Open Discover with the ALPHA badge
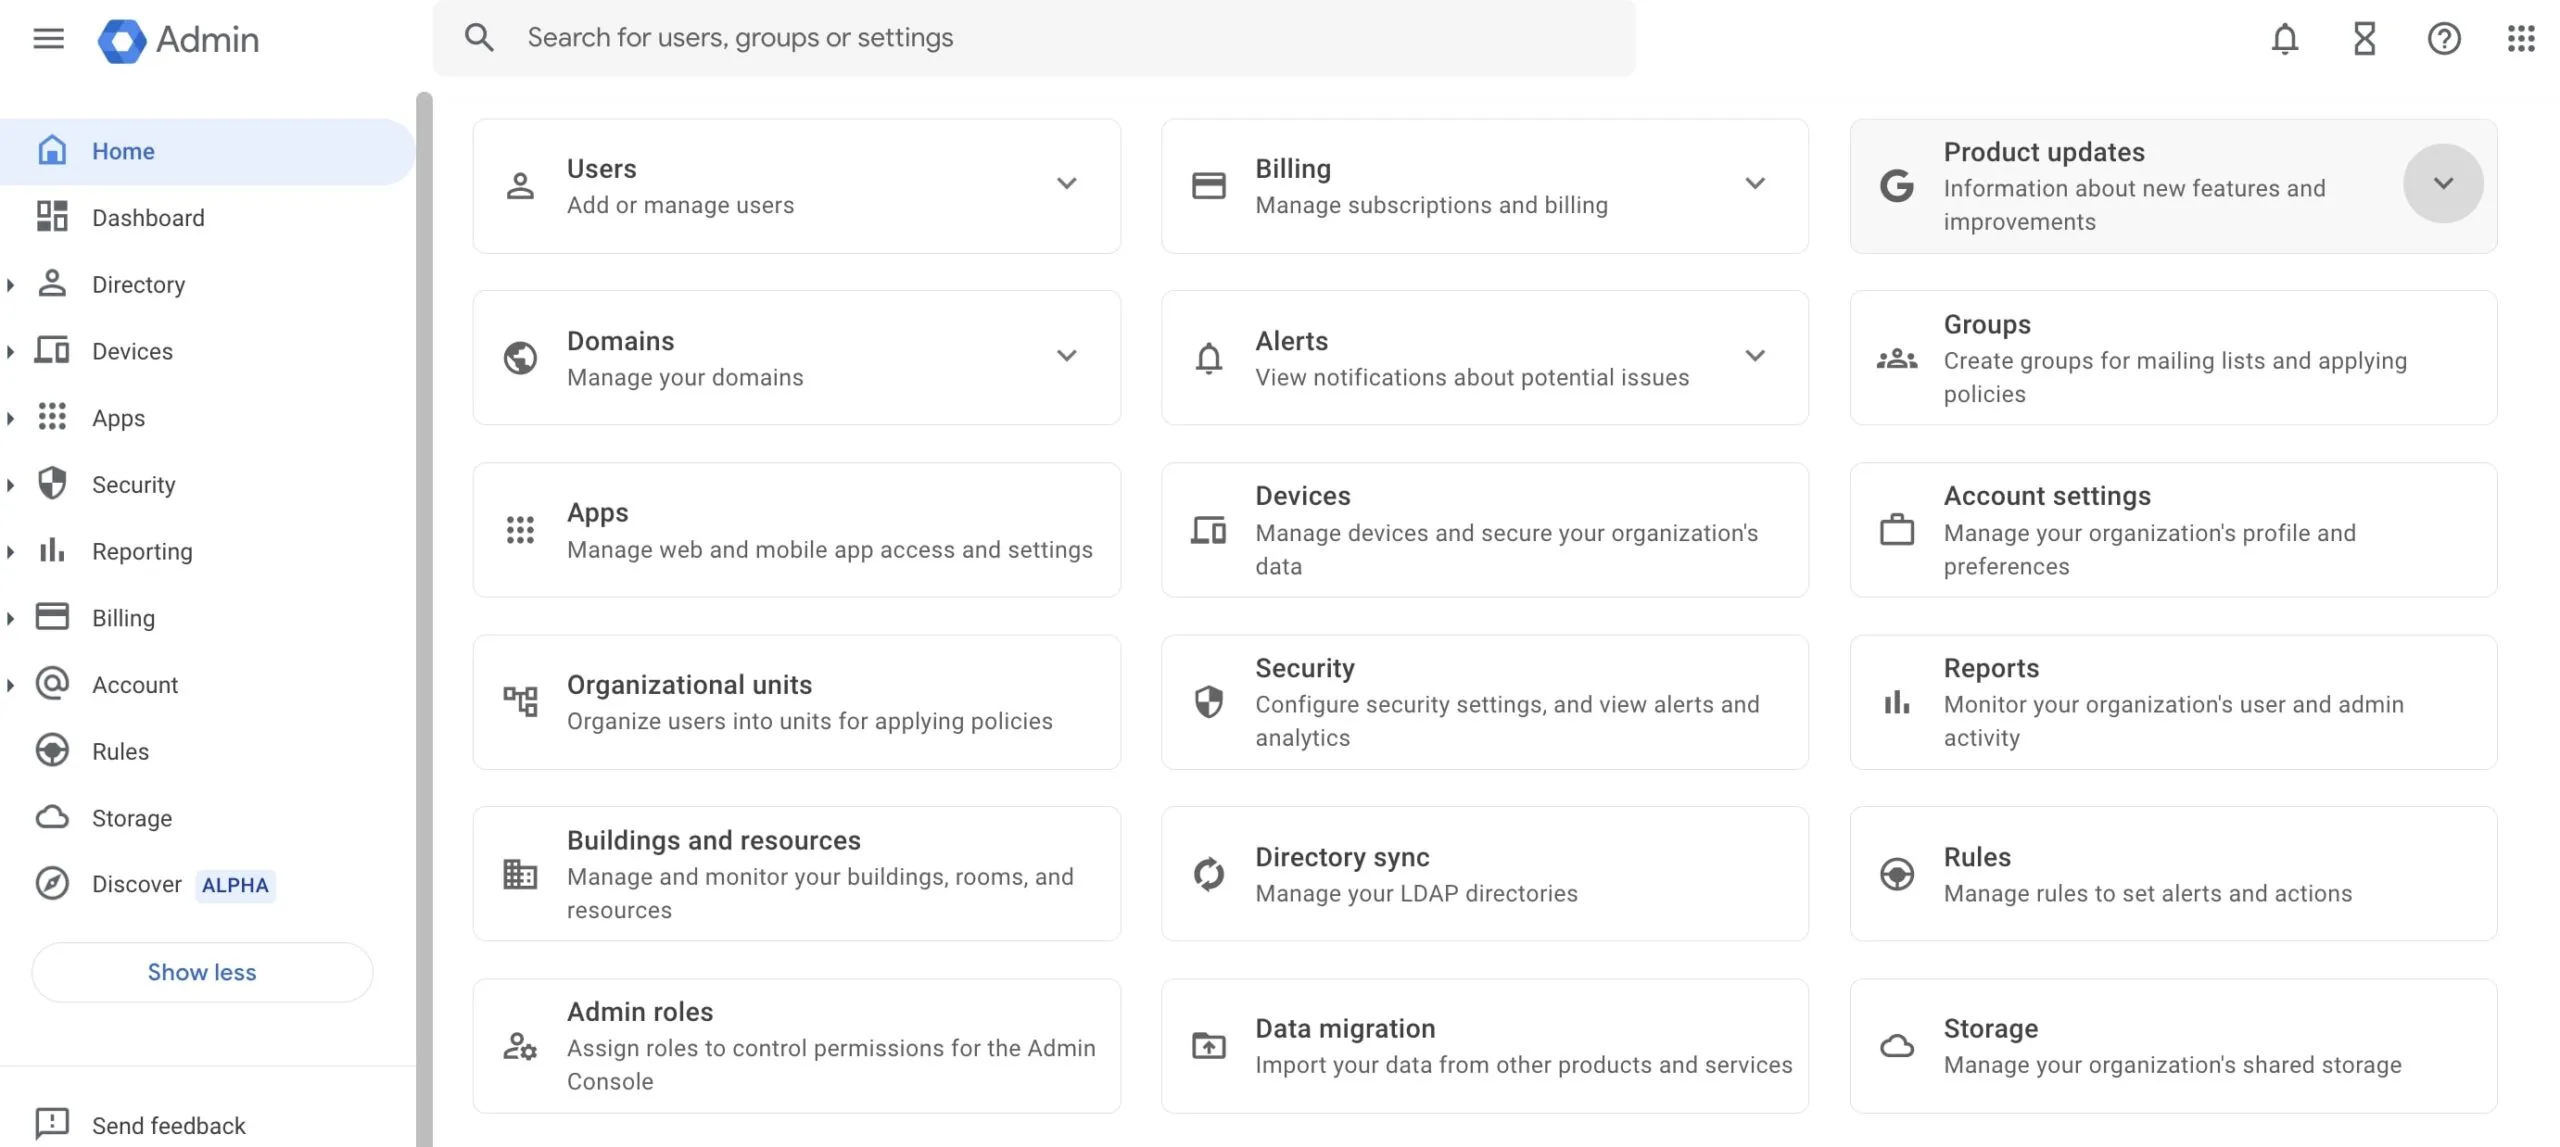The height and width of the screenshot is (1147, 2560). pyautogui.click(x=136, y=884)
